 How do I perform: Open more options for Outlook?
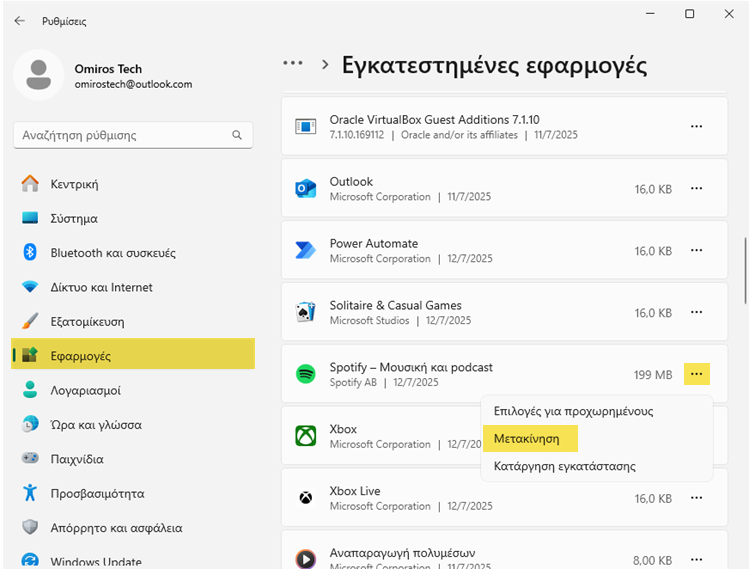pos(696,188)
